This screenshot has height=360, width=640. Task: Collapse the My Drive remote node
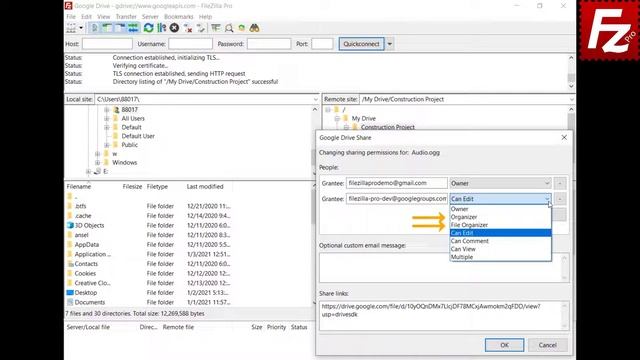click(337, 118)
